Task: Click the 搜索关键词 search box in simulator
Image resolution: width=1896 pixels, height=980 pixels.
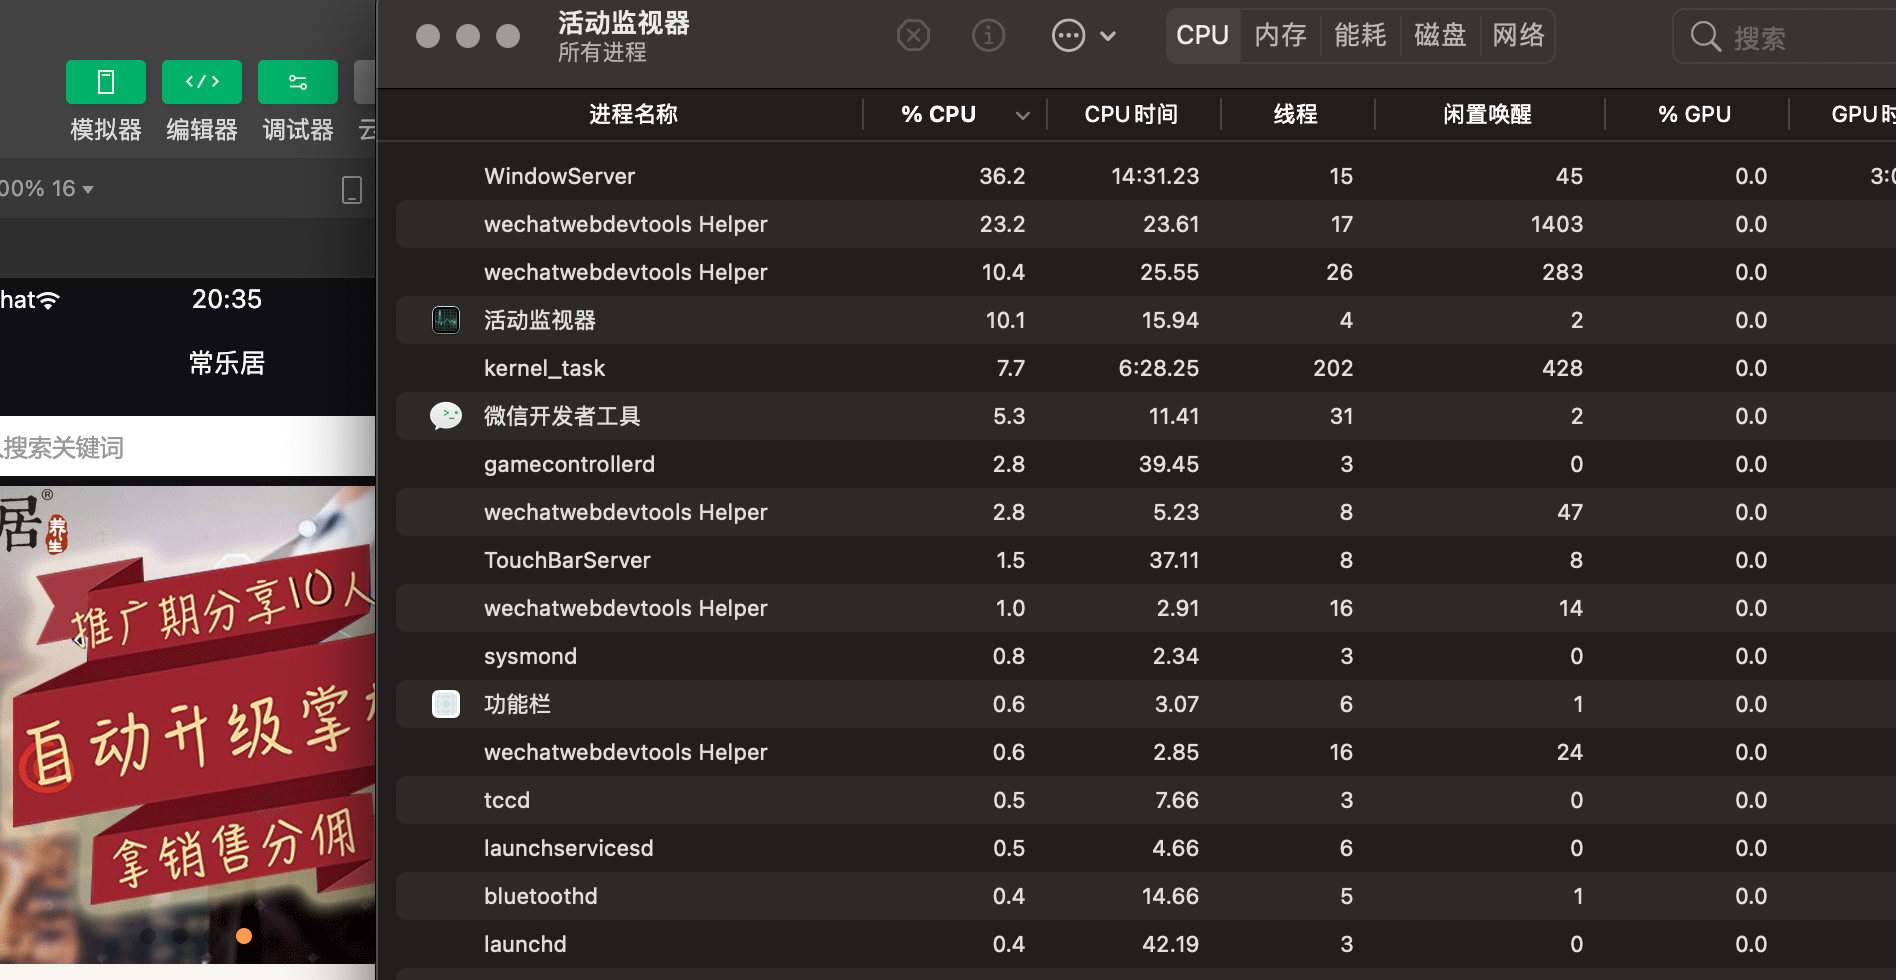Action: pyautogui.click(x=188, y=447)
